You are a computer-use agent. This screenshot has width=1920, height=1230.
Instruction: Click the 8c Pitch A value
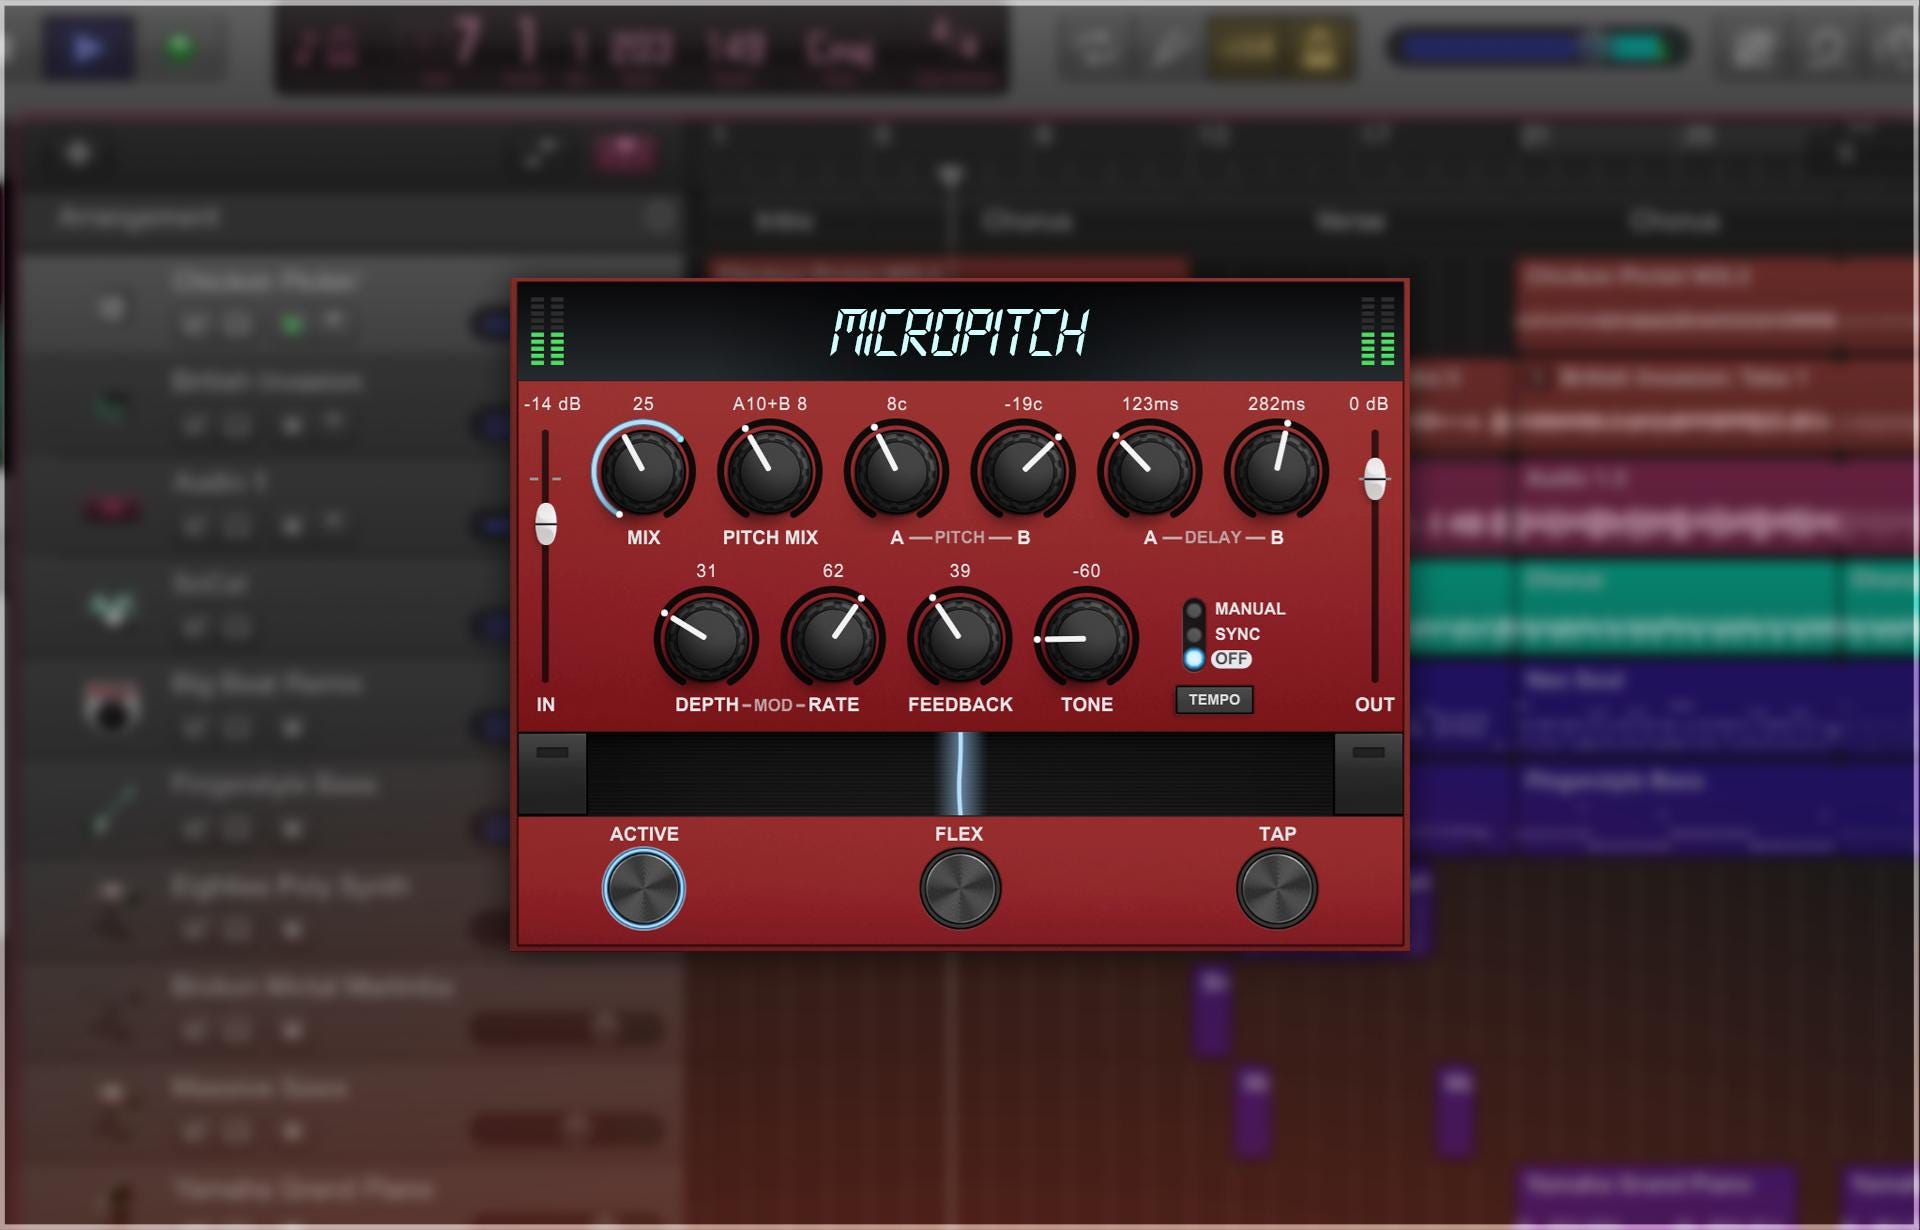[897, 404]
